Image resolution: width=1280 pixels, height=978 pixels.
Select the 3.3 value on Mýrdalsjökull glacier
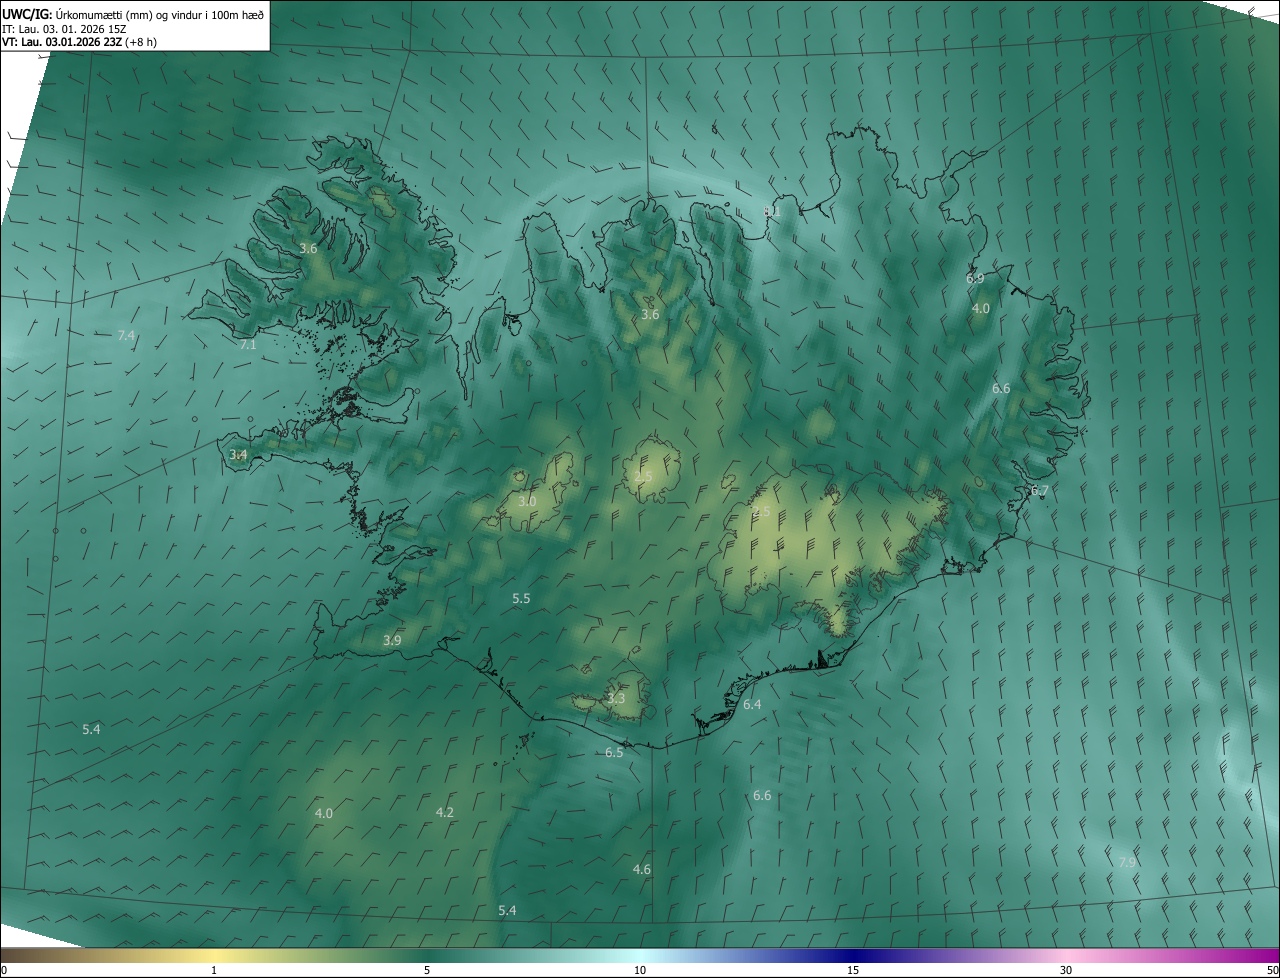pos(616,699)
